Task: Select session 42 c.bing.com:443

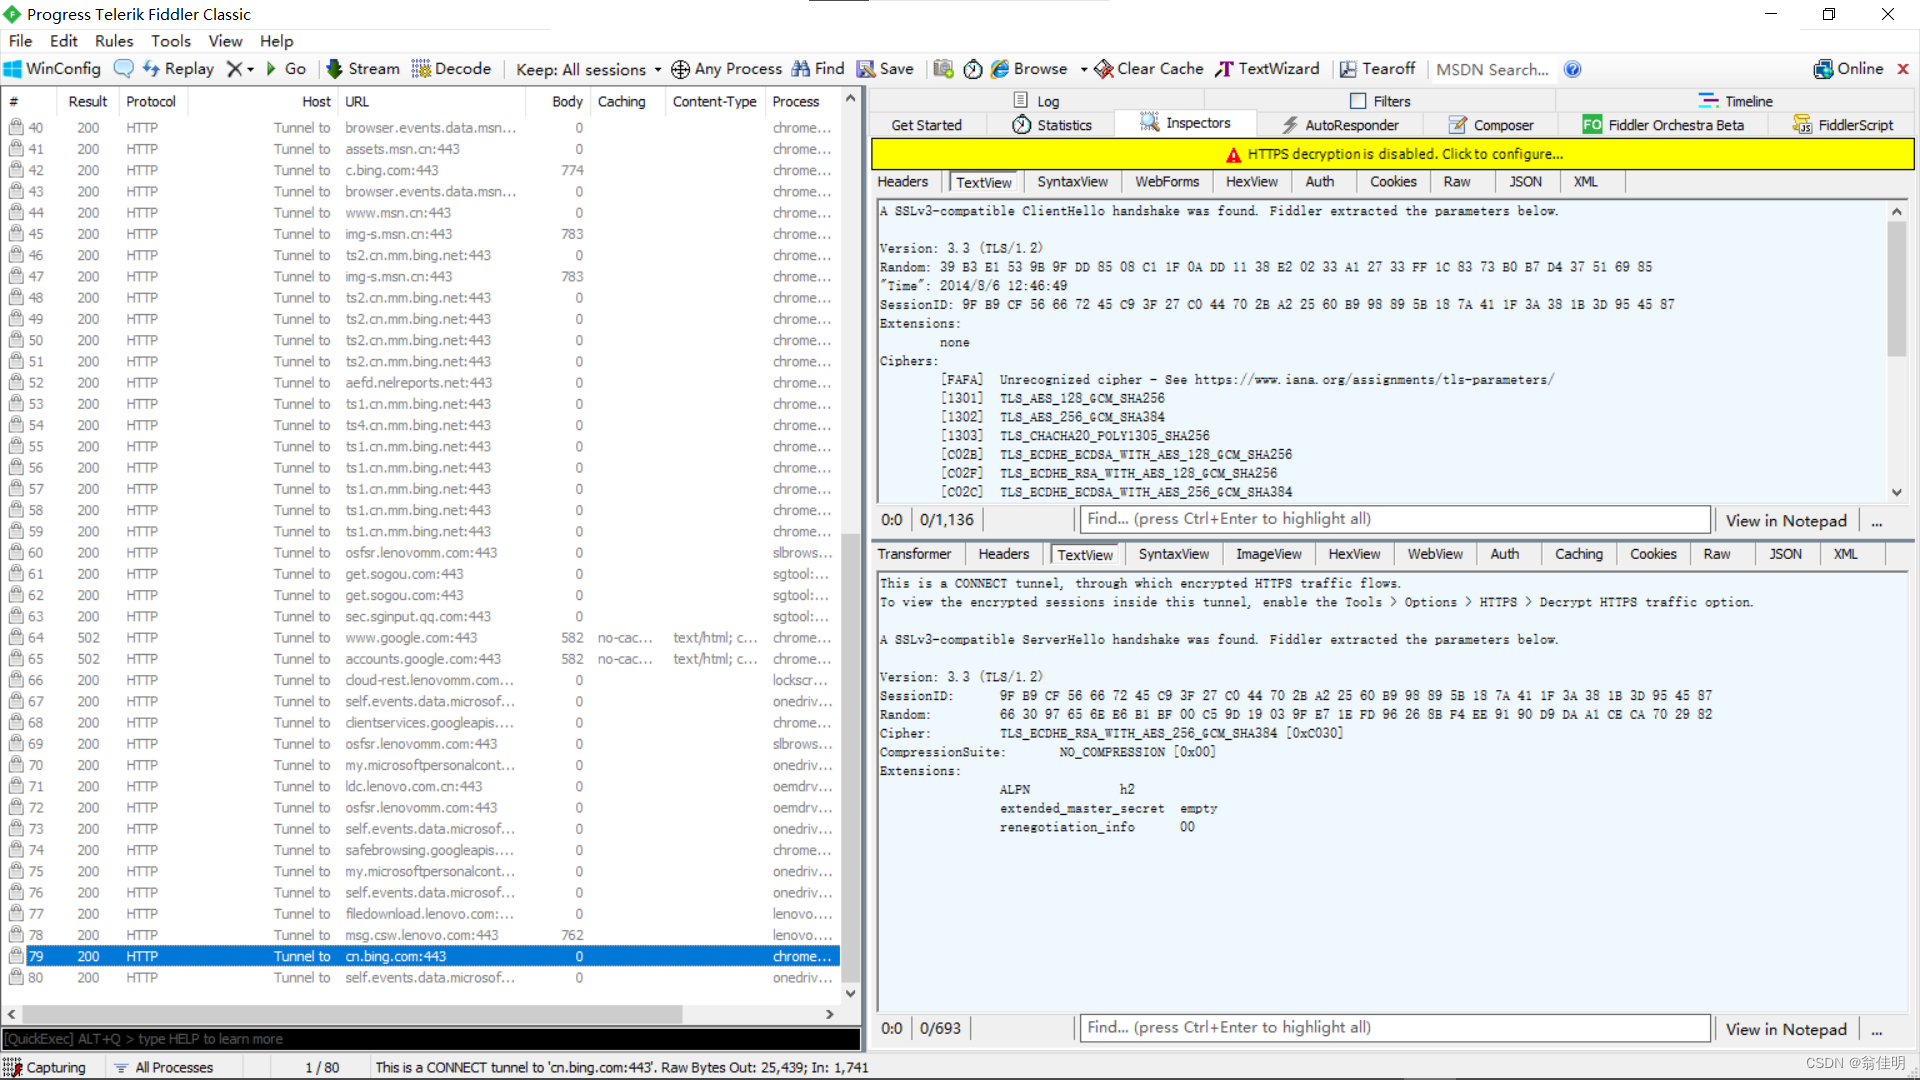Action: coord(422,170)
